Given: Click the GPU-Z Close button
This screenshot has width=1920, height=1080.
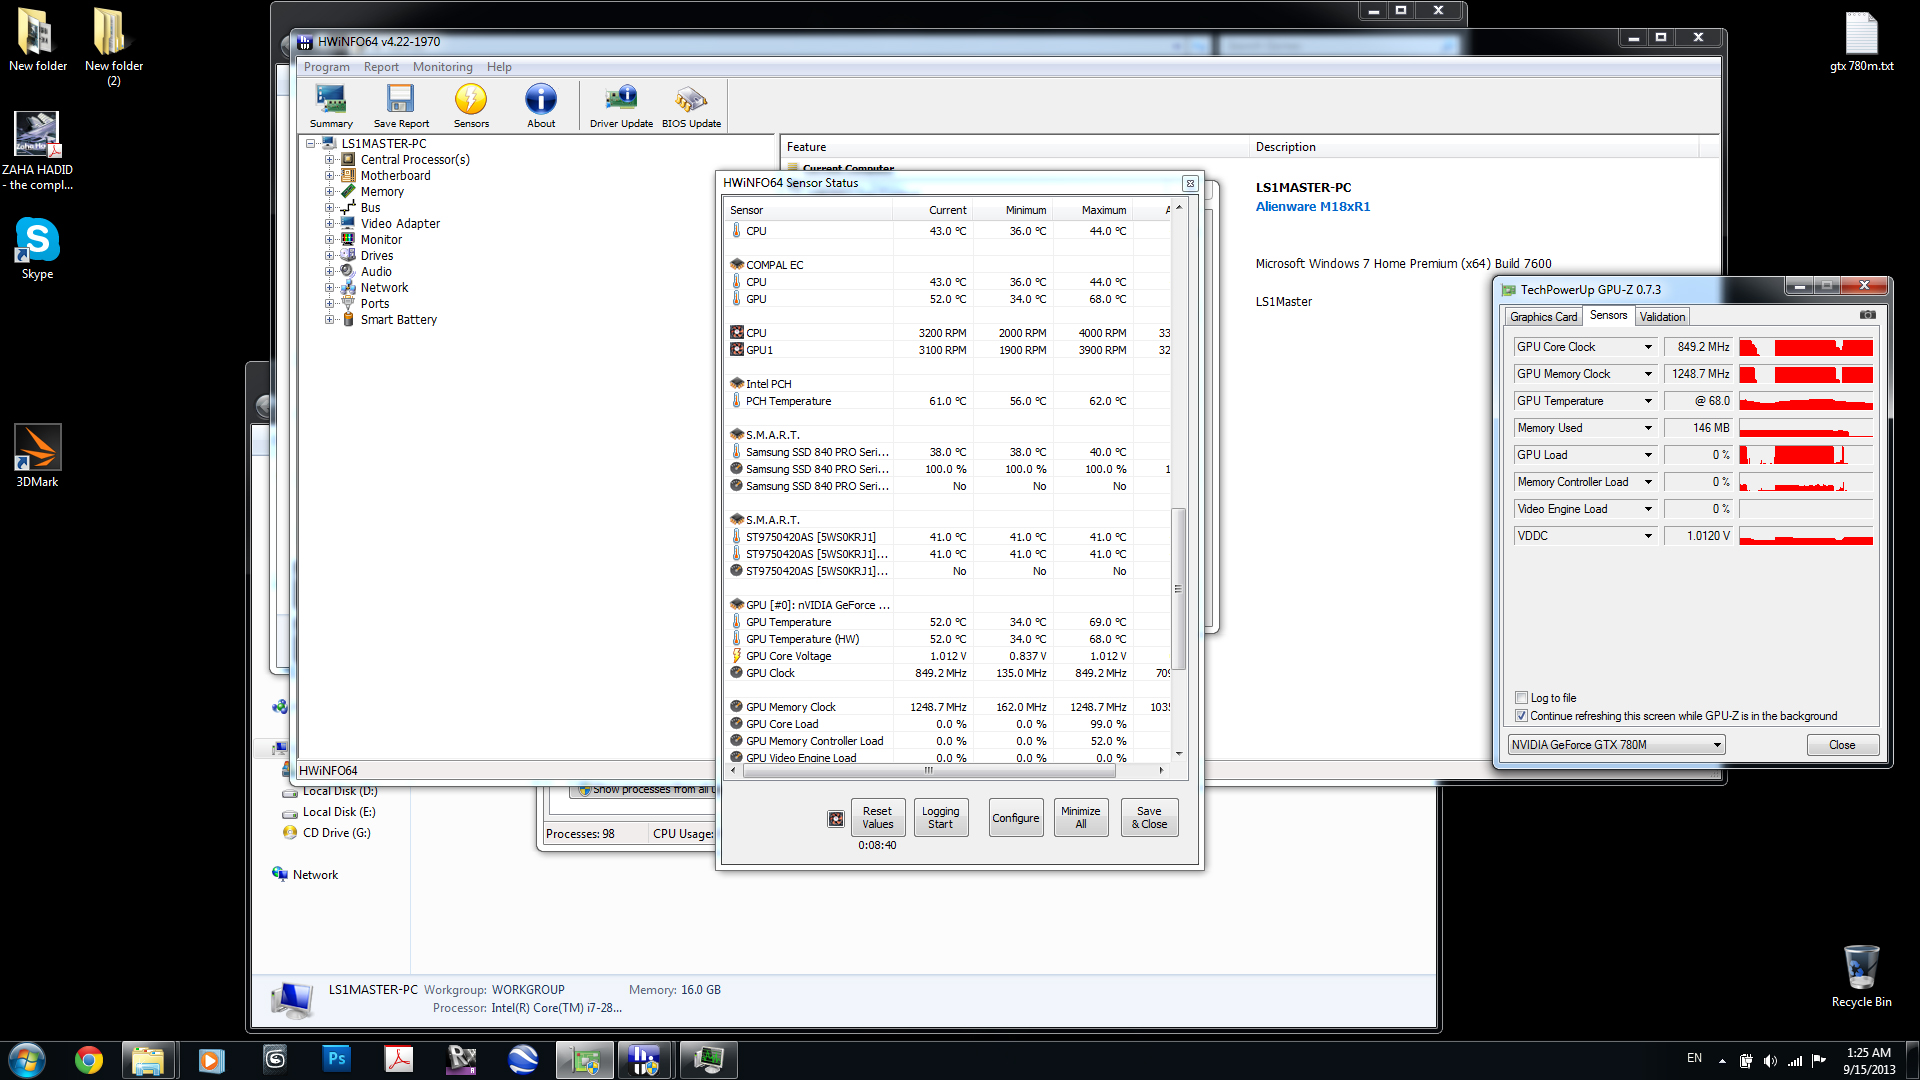Looking at the screenshot, I should coord(1842,745).
